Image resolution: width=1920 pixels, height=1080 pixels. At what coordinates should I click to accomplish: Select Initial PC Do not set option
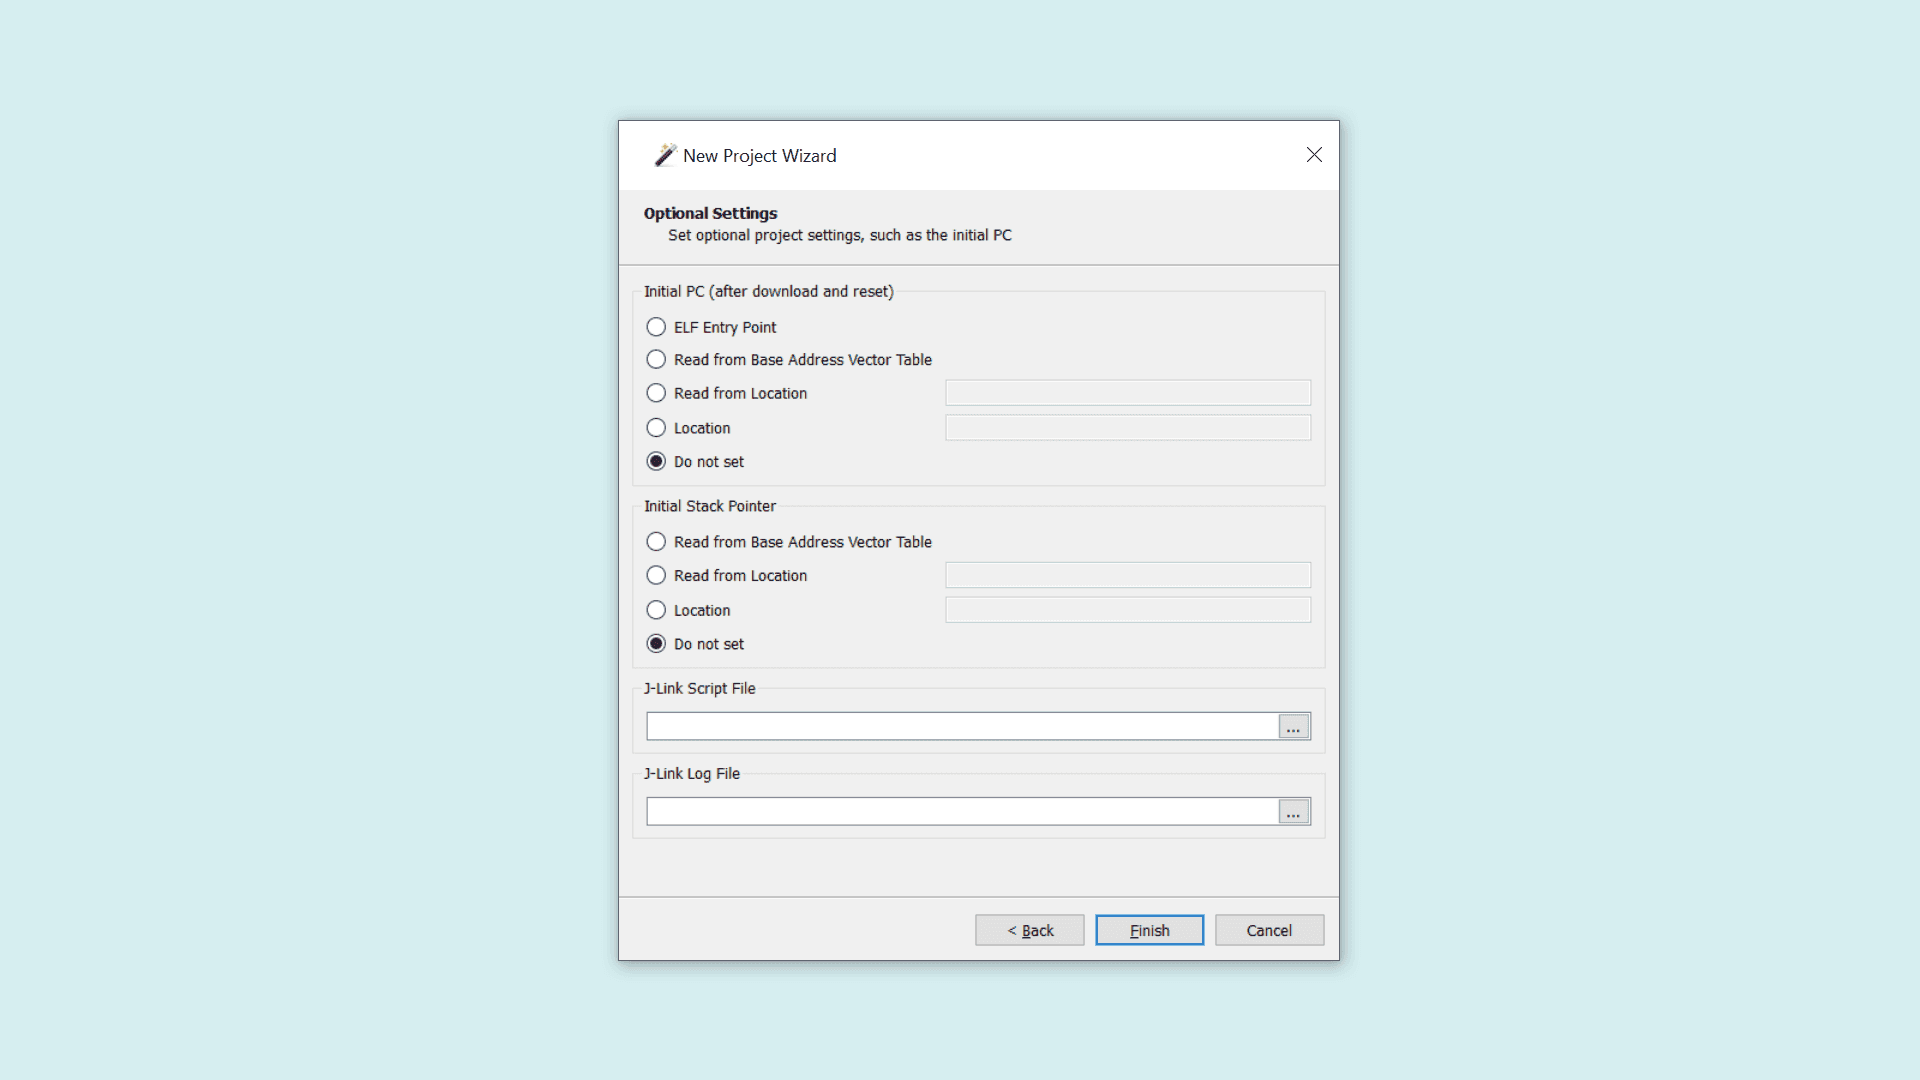click(x=656, y=461)
